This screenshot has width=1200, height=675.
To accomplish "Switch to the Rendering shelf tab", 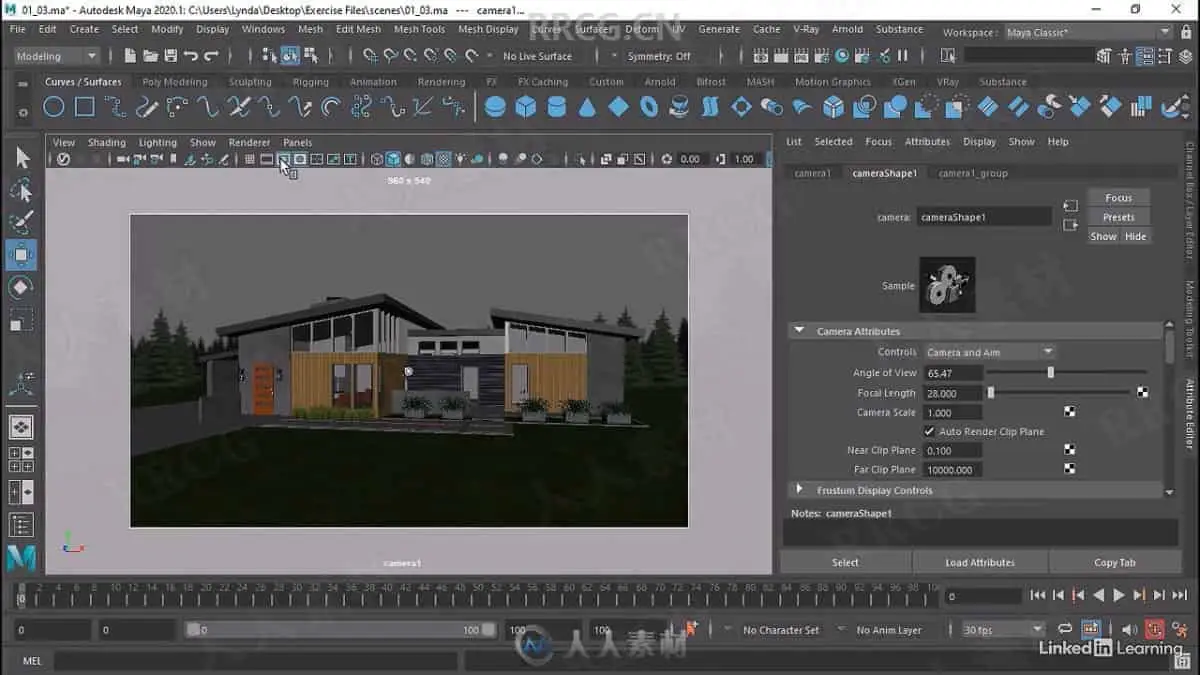I will (x=441, y=82).
